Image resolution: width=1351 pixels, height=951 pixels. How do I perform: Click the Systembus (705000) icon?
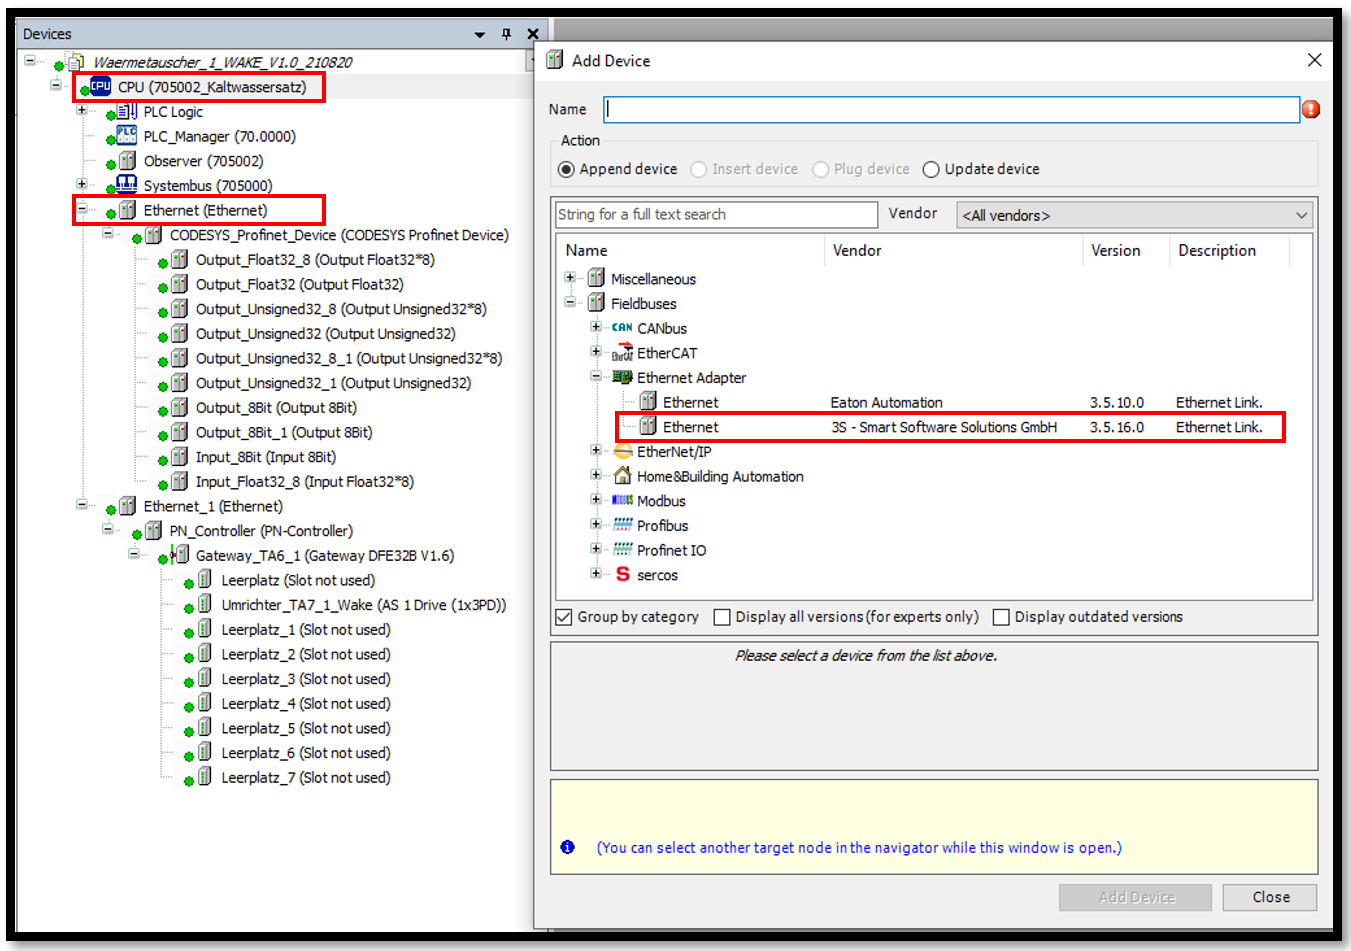(x=127, y=185)
